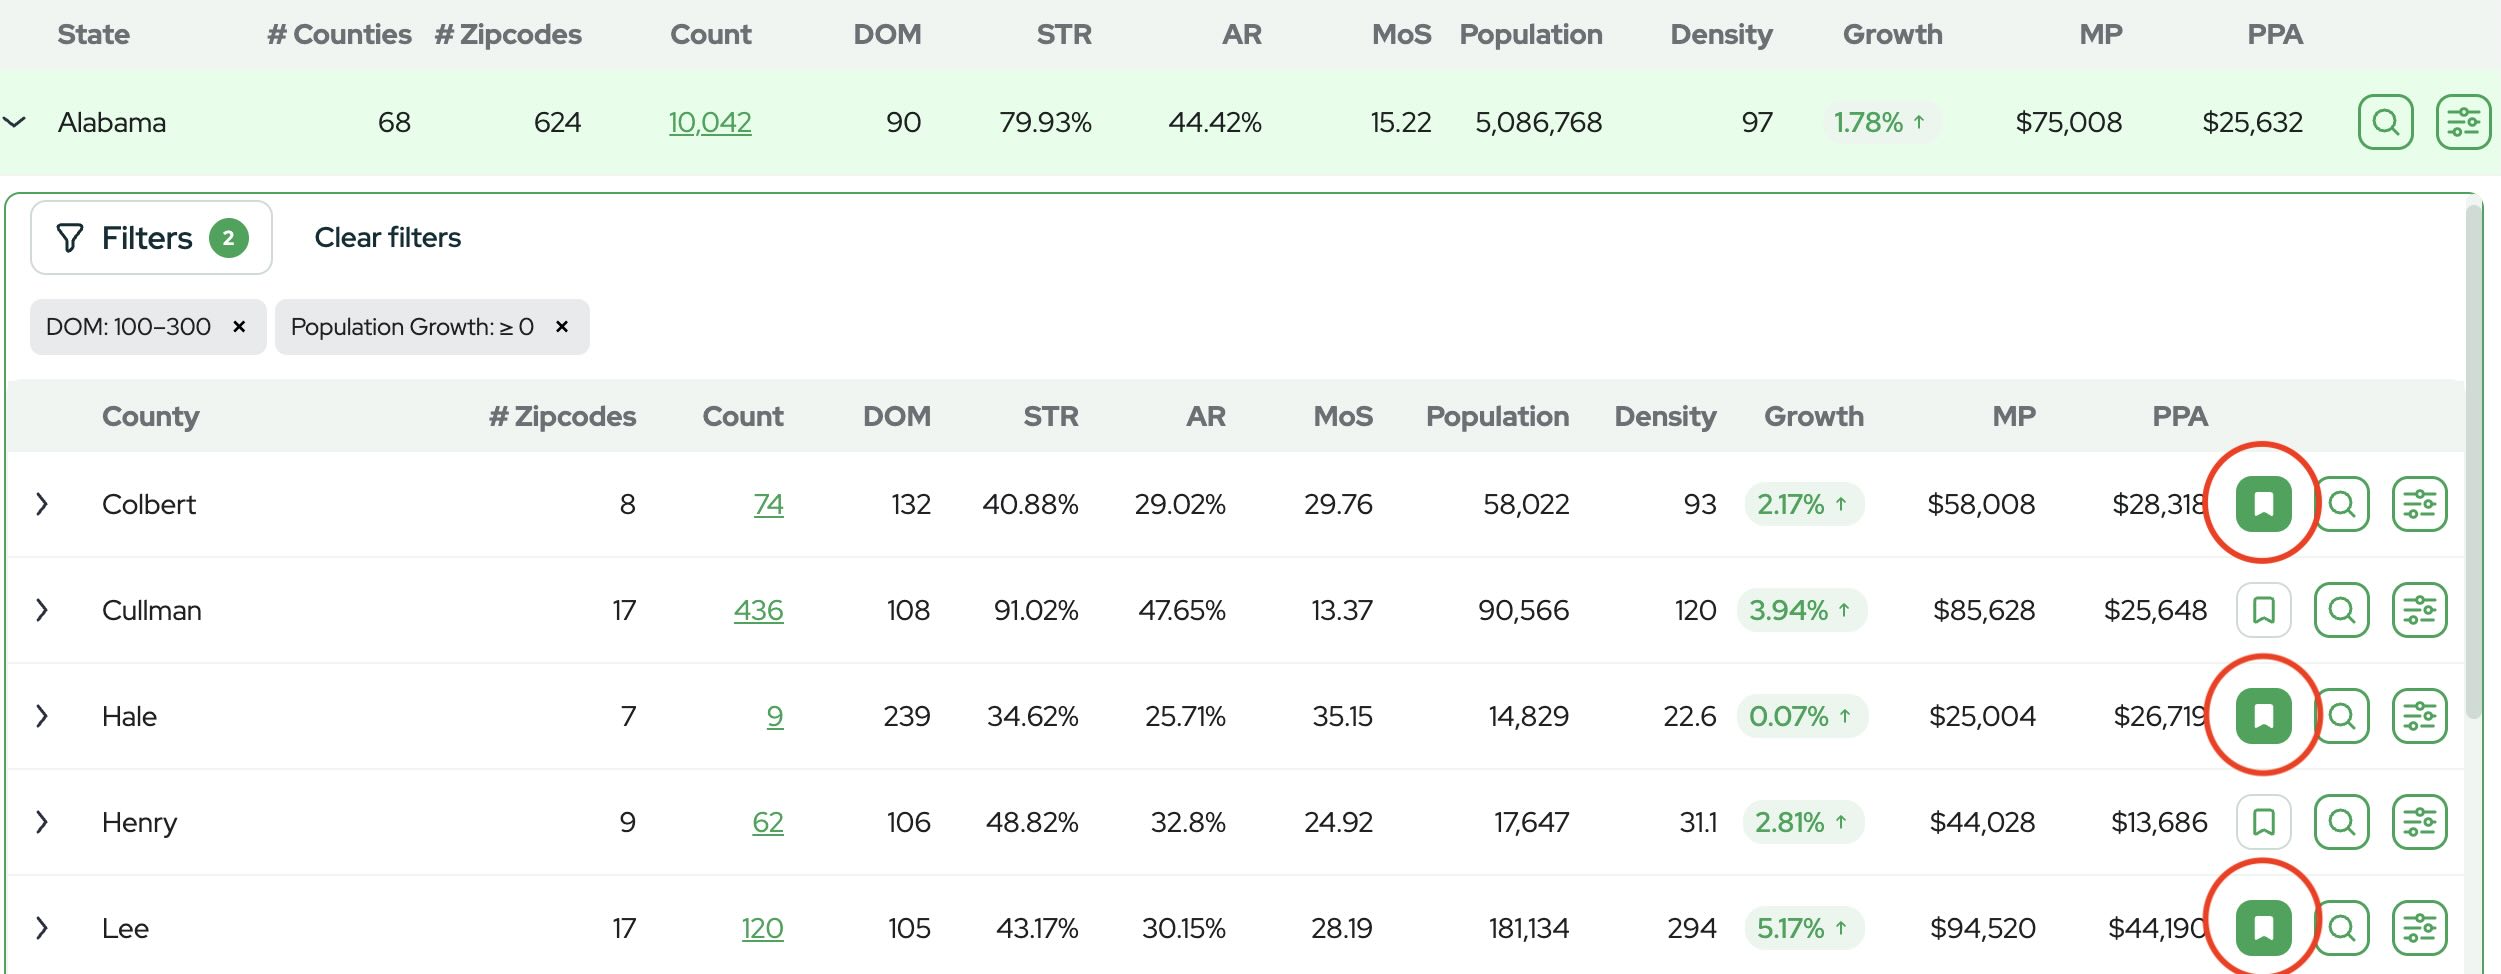
Task: Expand the Lee county row
Action: click(42, 928)
